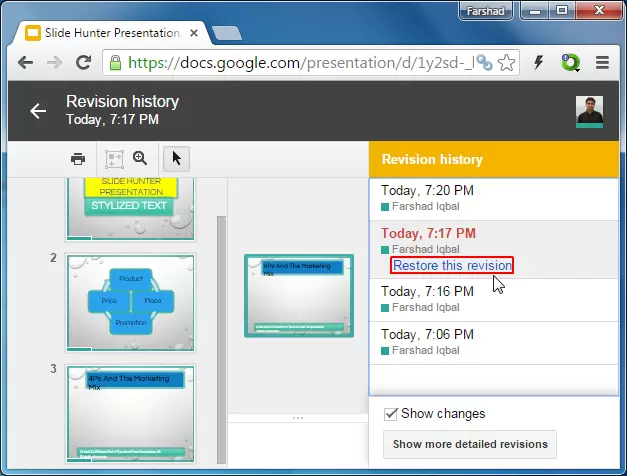Select the Today 7:20 PM revision
This screenshot has width=627, height=476.
tap(428, 191)
